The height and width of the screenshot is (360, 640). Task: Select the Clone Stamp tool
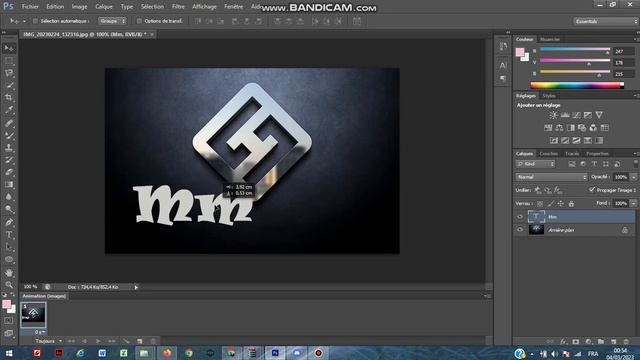pos(9,147)
